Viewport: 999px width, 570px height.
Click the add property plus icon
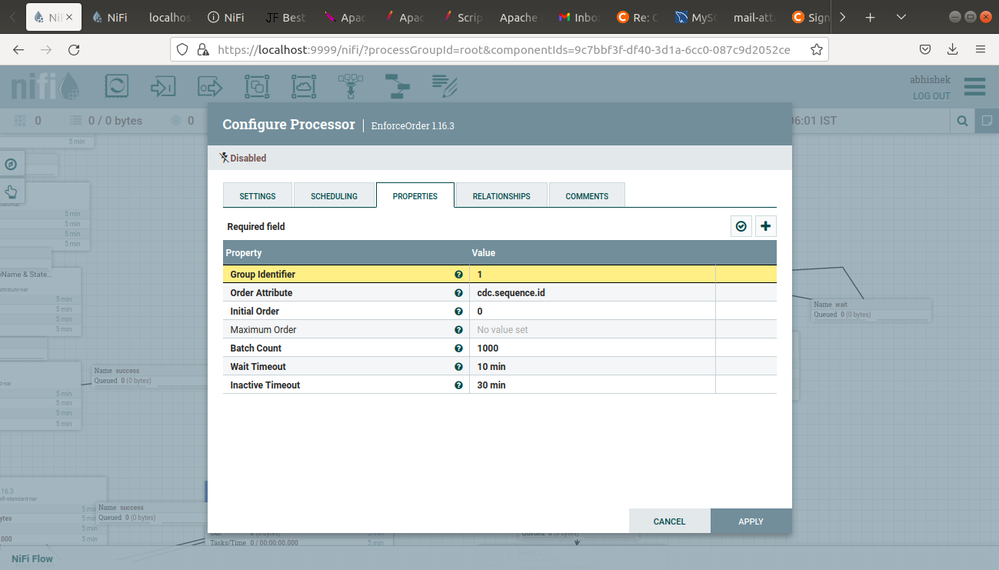[766, 227]
